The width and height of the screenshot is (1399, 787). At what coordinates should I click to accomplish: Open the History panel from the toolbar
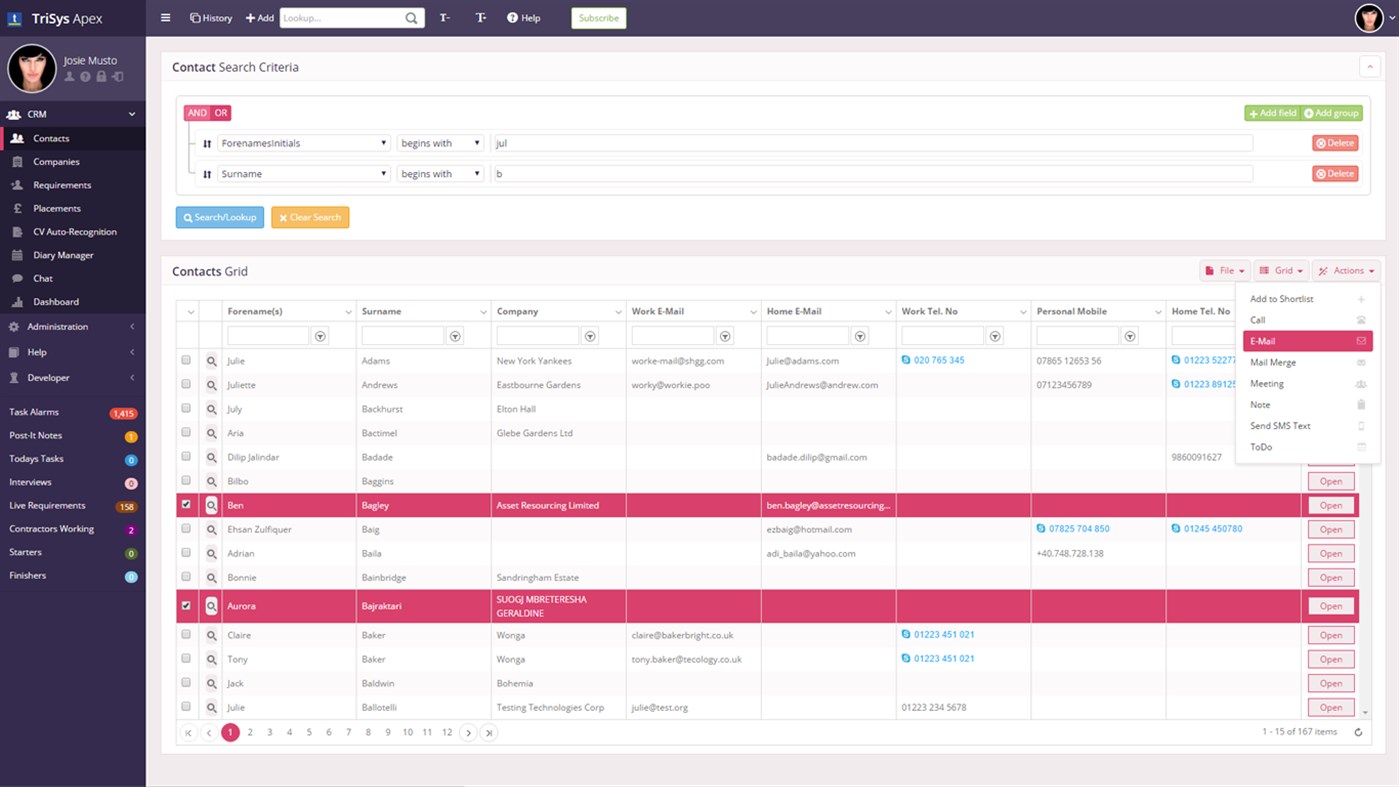click(210, 17)
